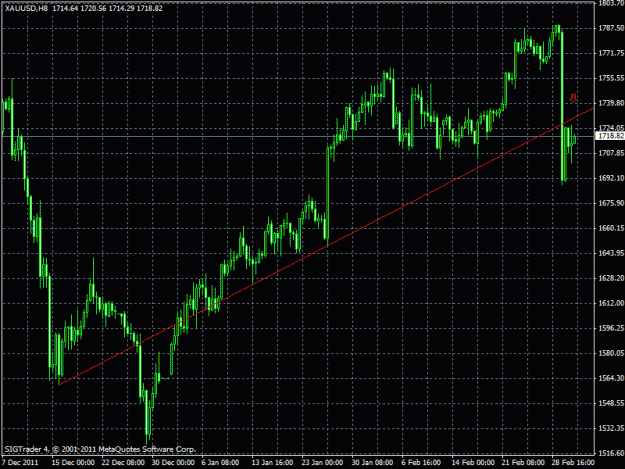Viewport: 625px width, 469px height.
Task: Click the 30 Dec 00:00 time label
Action: point(173,463)
